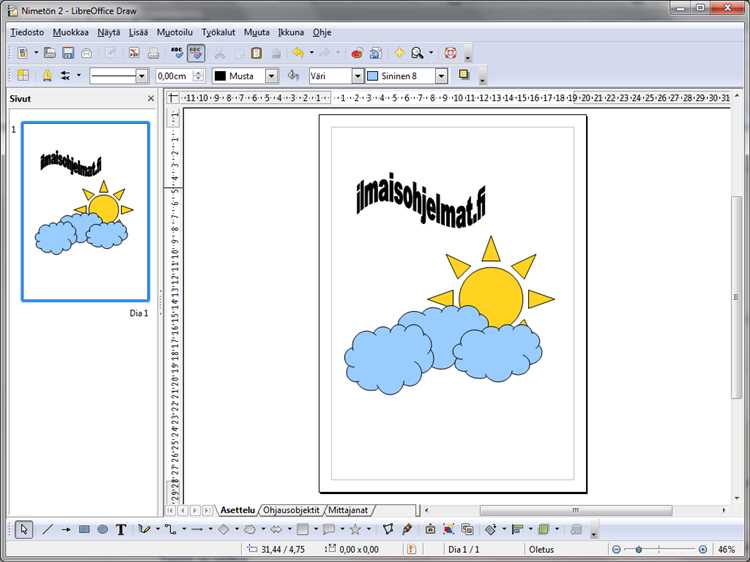Click the Fontwork gallery icon
Screen dimensions: 750x562
coord(430,529)
